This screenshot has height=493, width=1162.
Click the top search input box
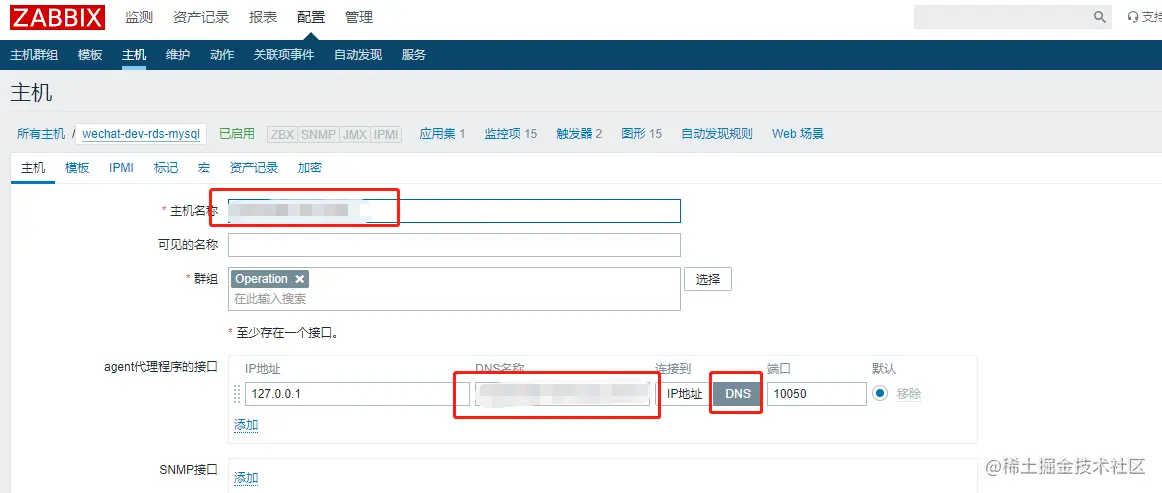point(1003,17)
